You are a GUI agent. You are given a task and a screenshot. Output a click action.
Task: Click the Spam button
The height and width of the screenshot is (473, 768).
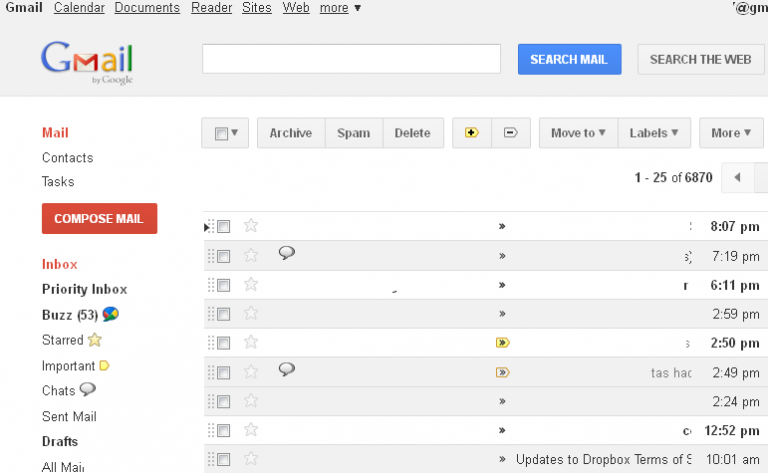(354, 133)
